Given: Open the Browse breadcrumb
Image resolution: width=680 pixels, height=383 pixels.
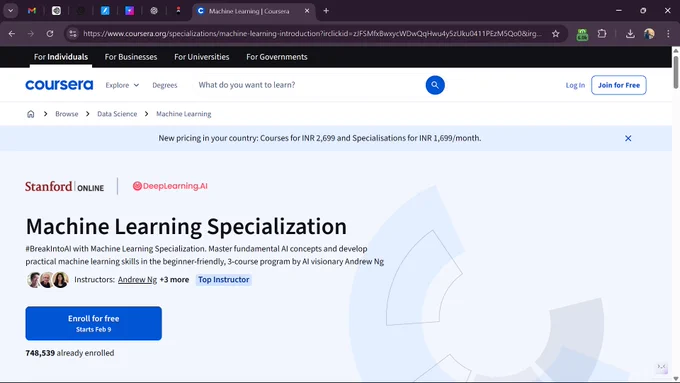Looking at the screenshot, I should 67,114.
